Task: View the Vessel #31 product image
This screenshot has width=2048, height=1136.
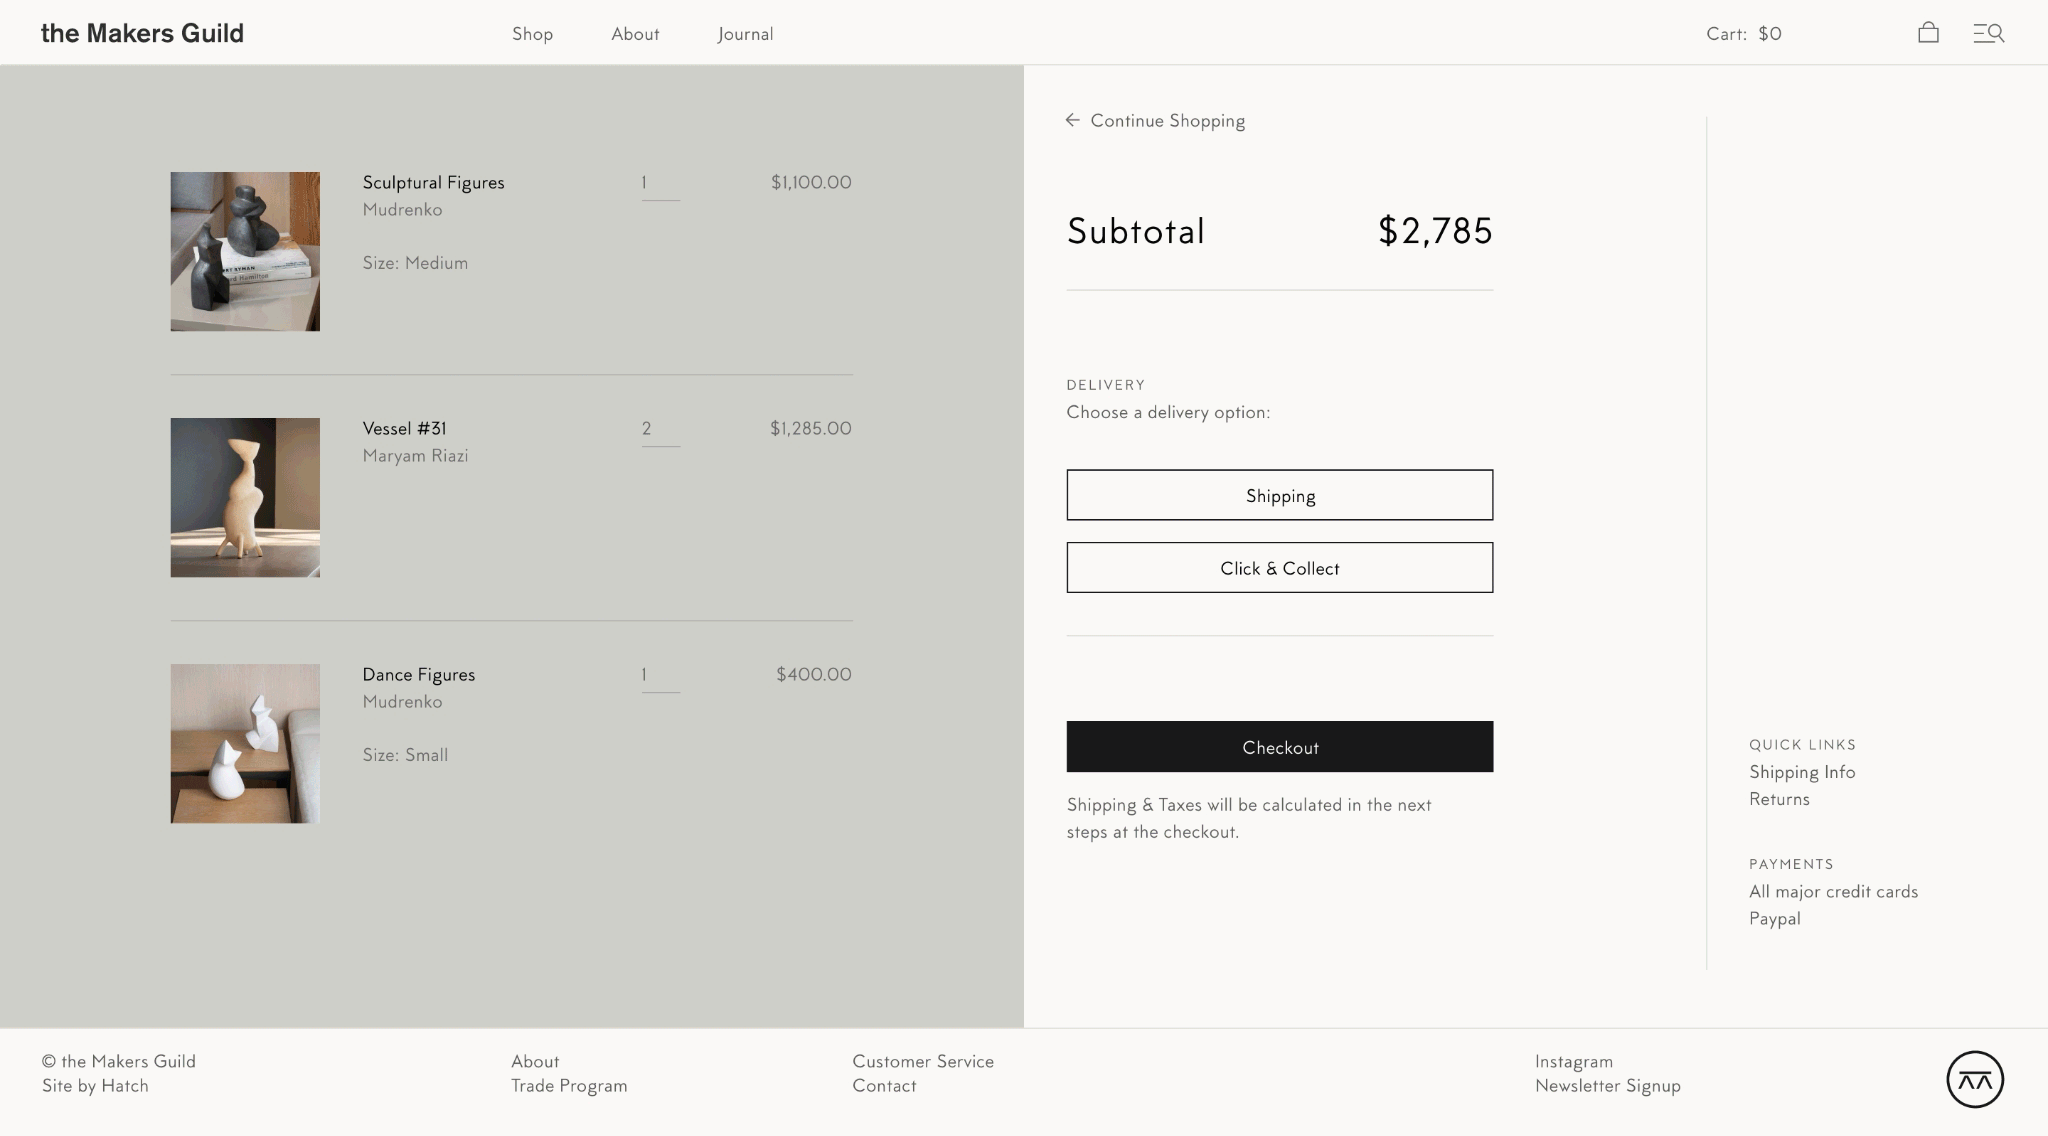Action: pyautogui.click(x=245, y=497)
